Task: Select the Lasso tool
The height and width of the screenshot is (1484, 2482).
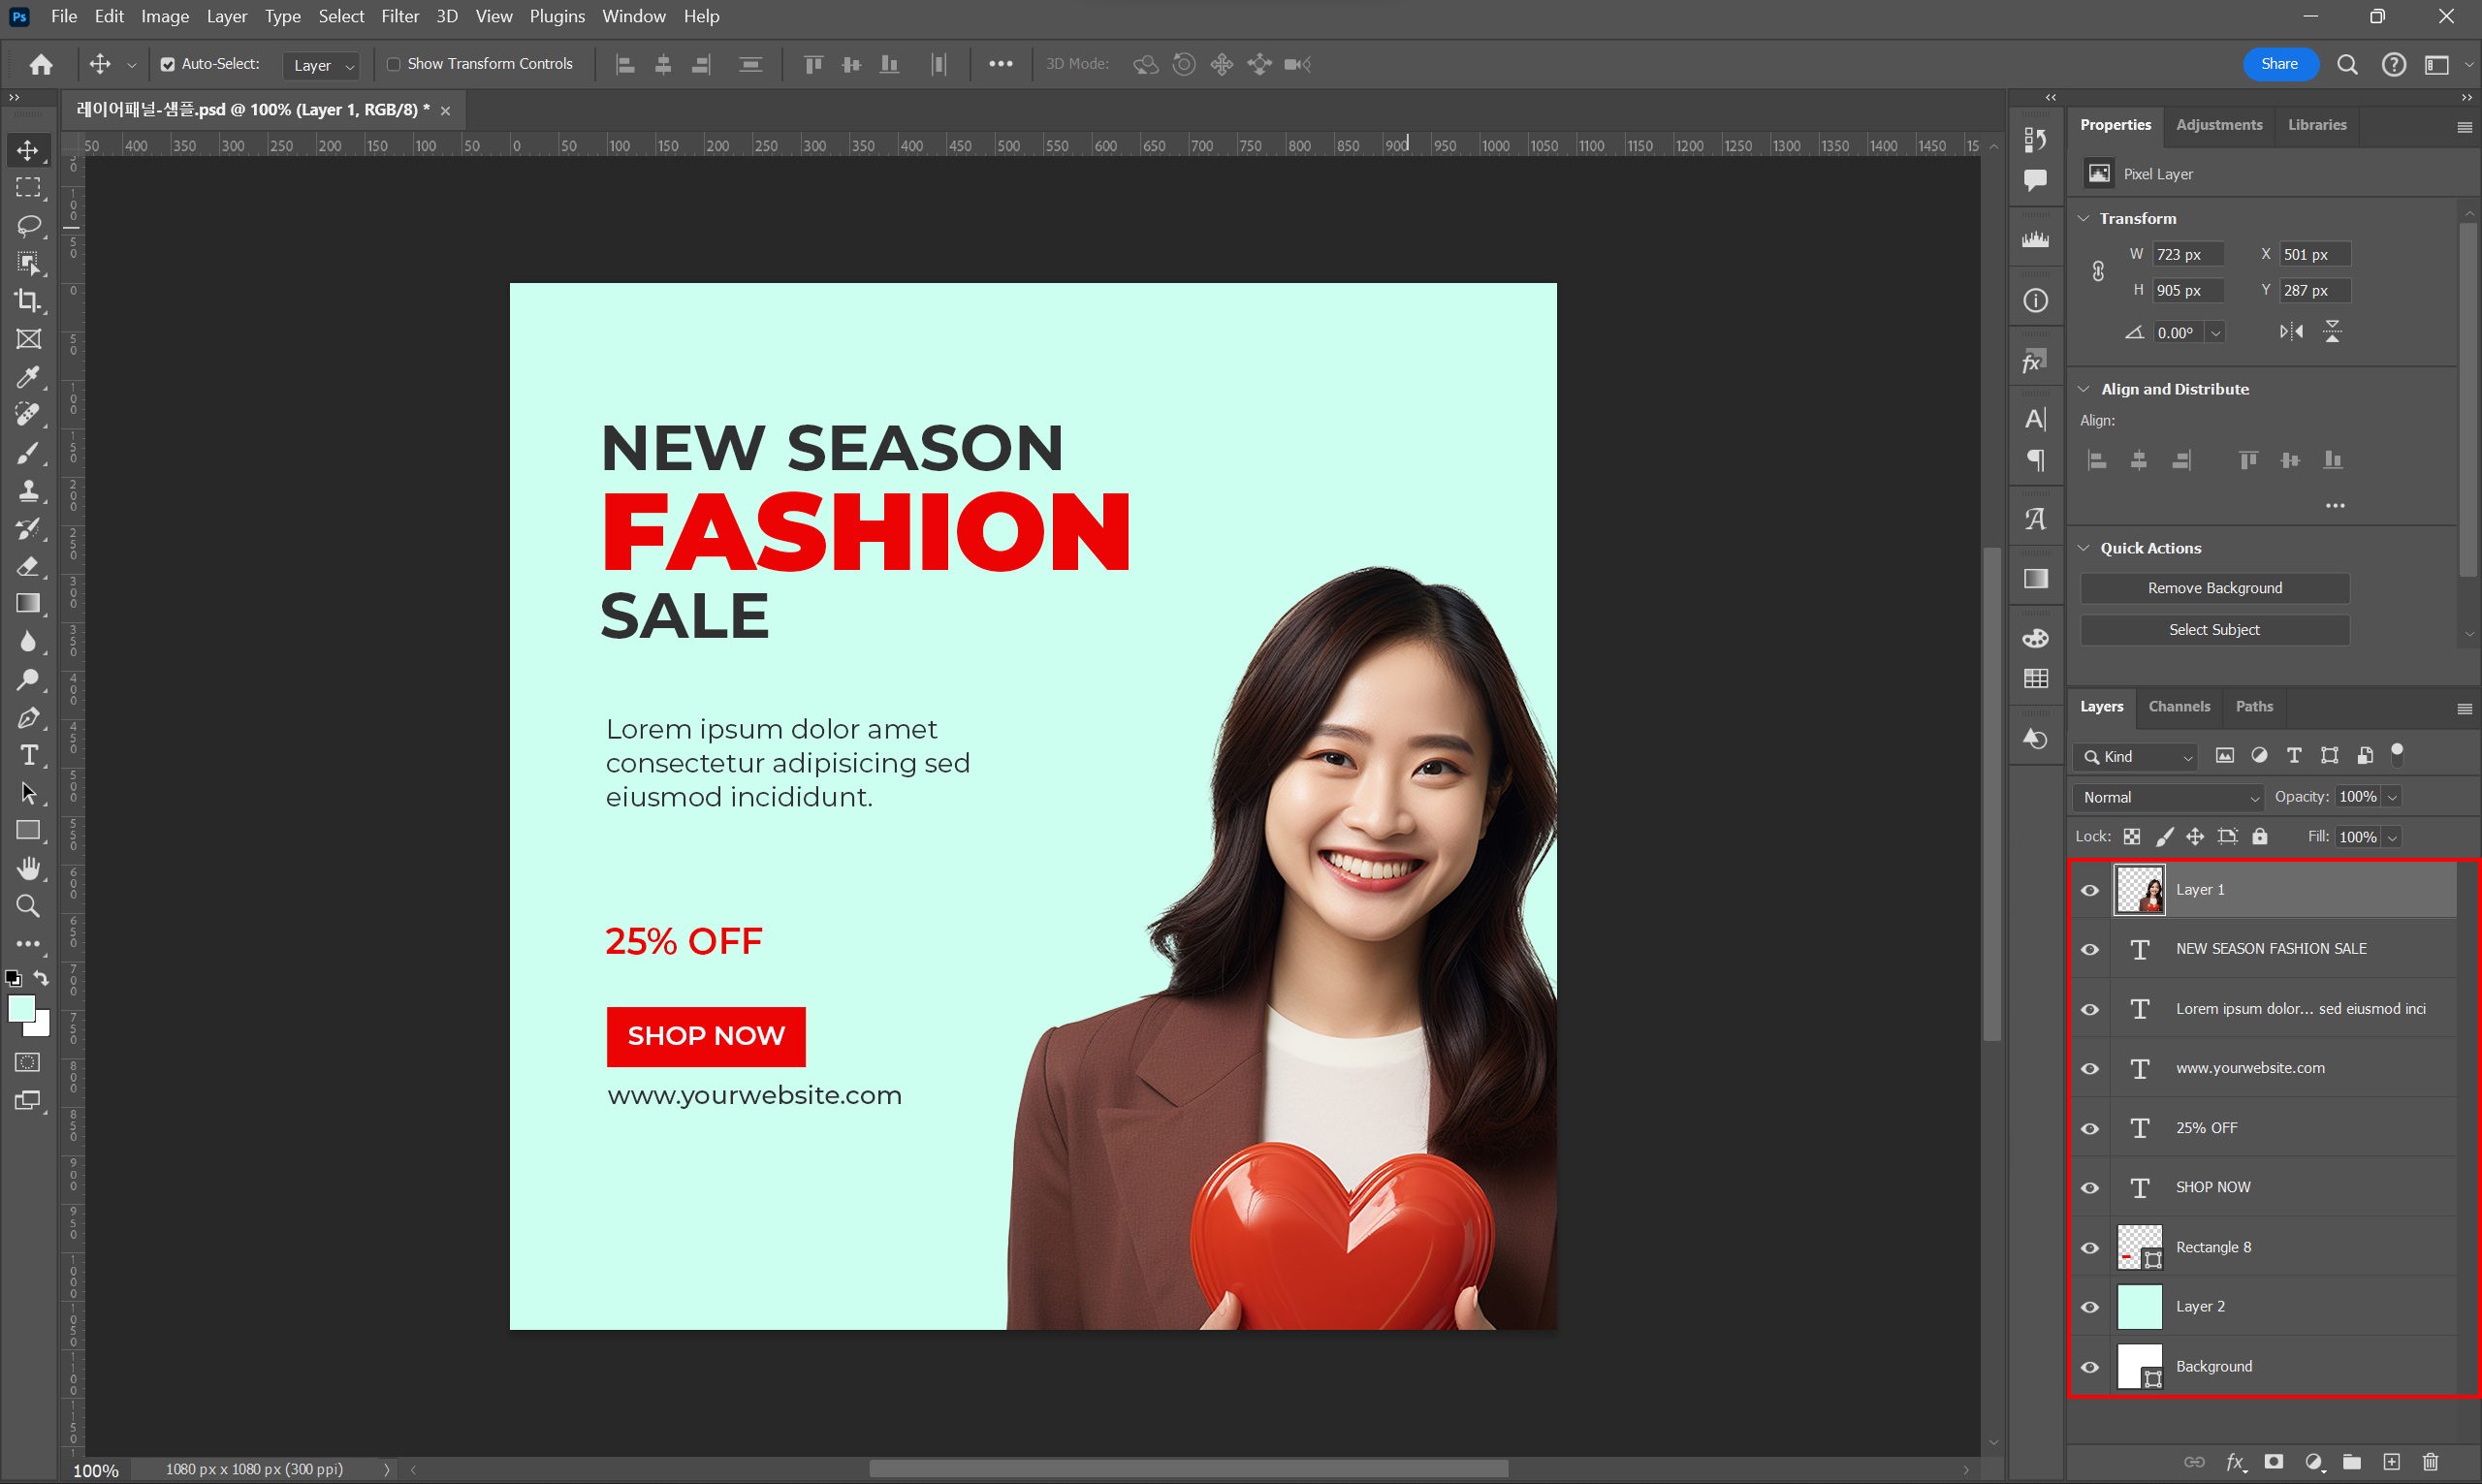Action: 28,225
